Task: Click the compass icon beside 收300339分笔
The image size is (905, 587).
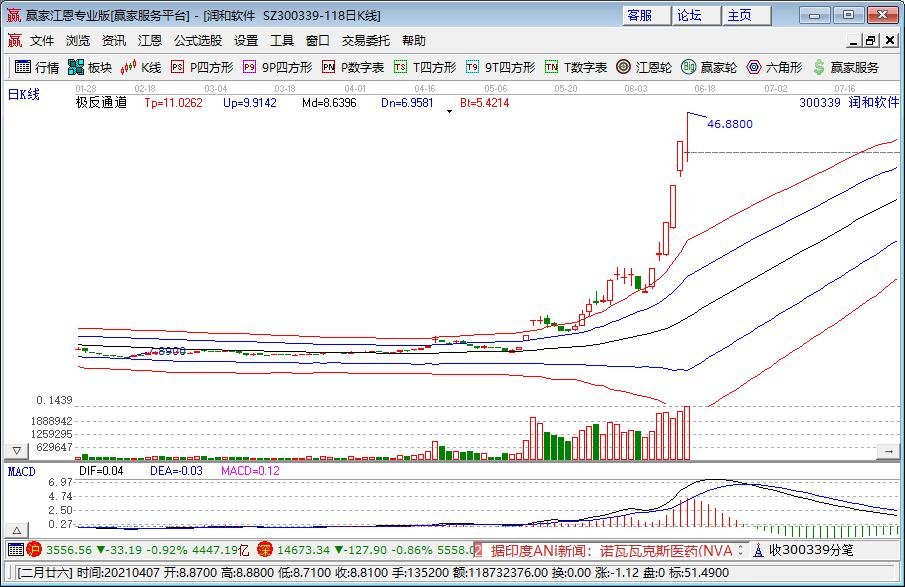Action: coord(758,550)
